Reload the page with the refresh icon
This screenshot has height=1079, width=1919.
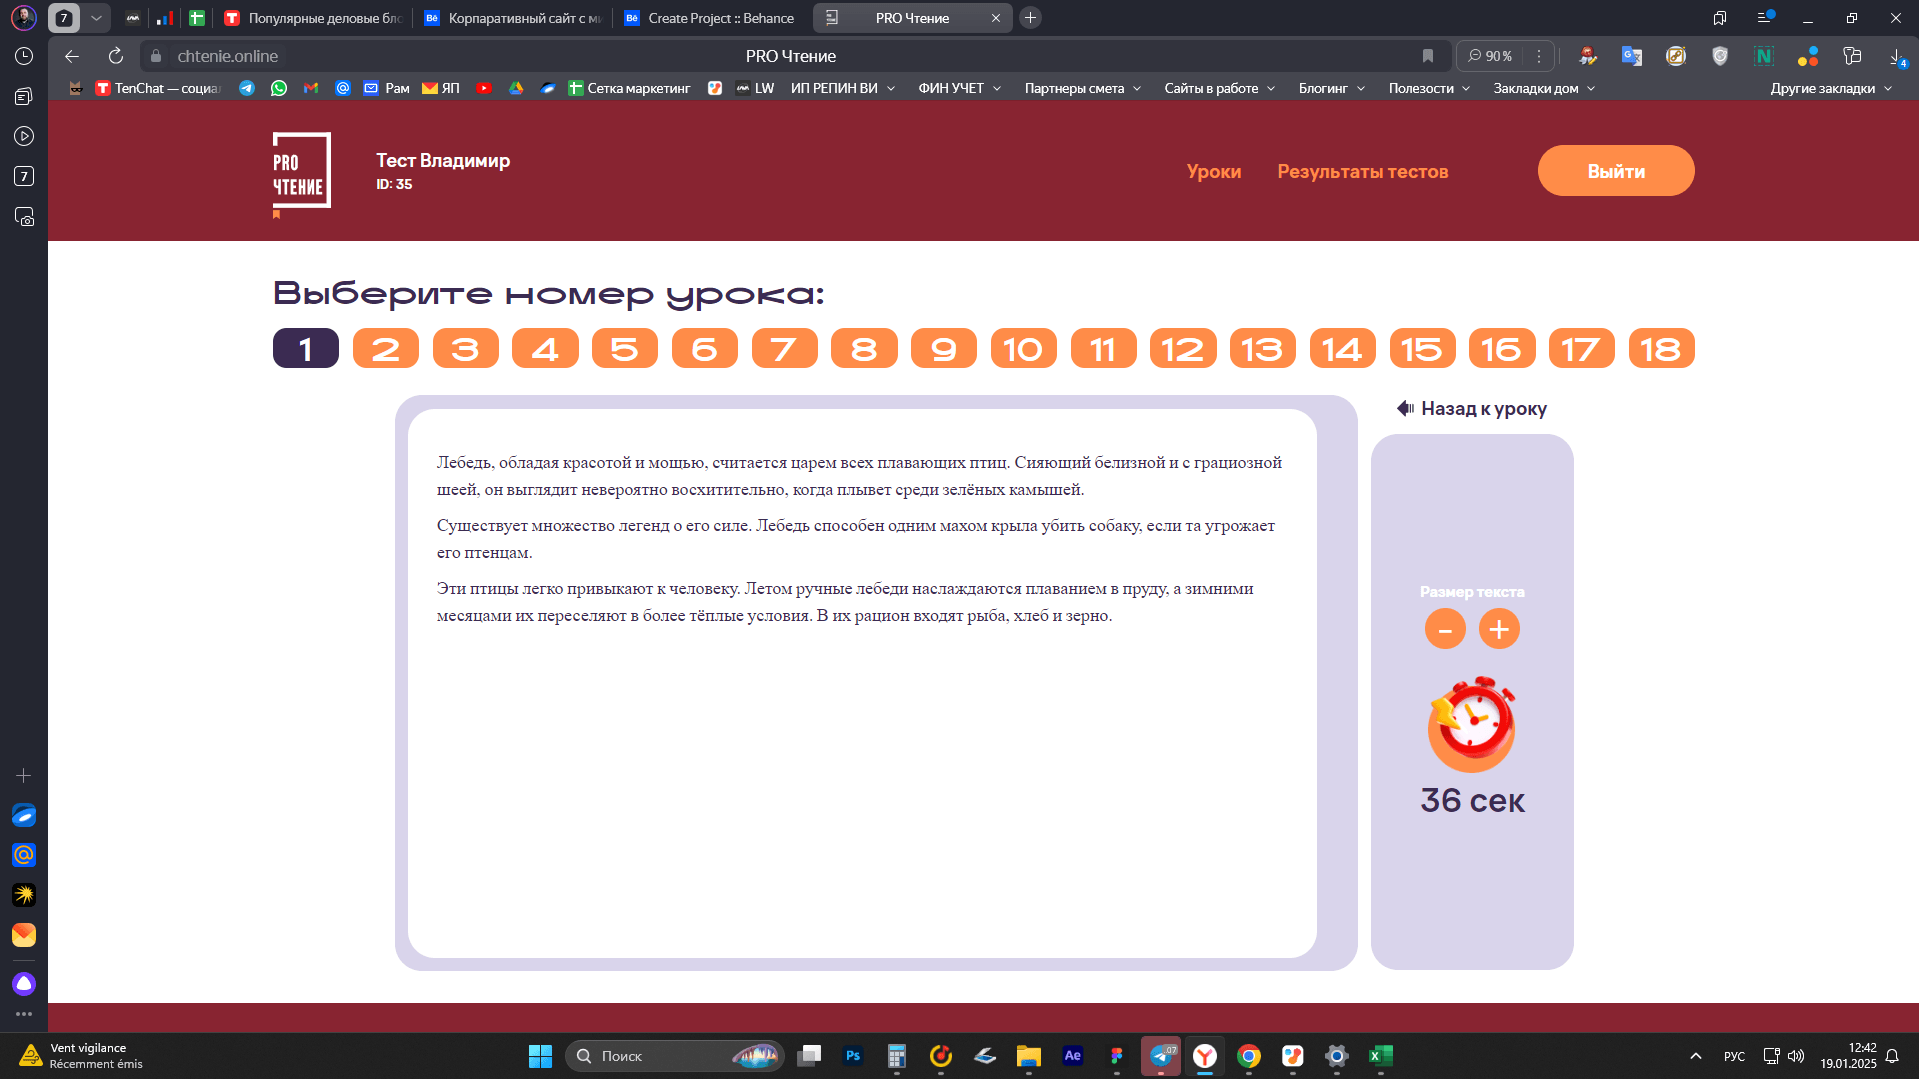coord(116,56)
